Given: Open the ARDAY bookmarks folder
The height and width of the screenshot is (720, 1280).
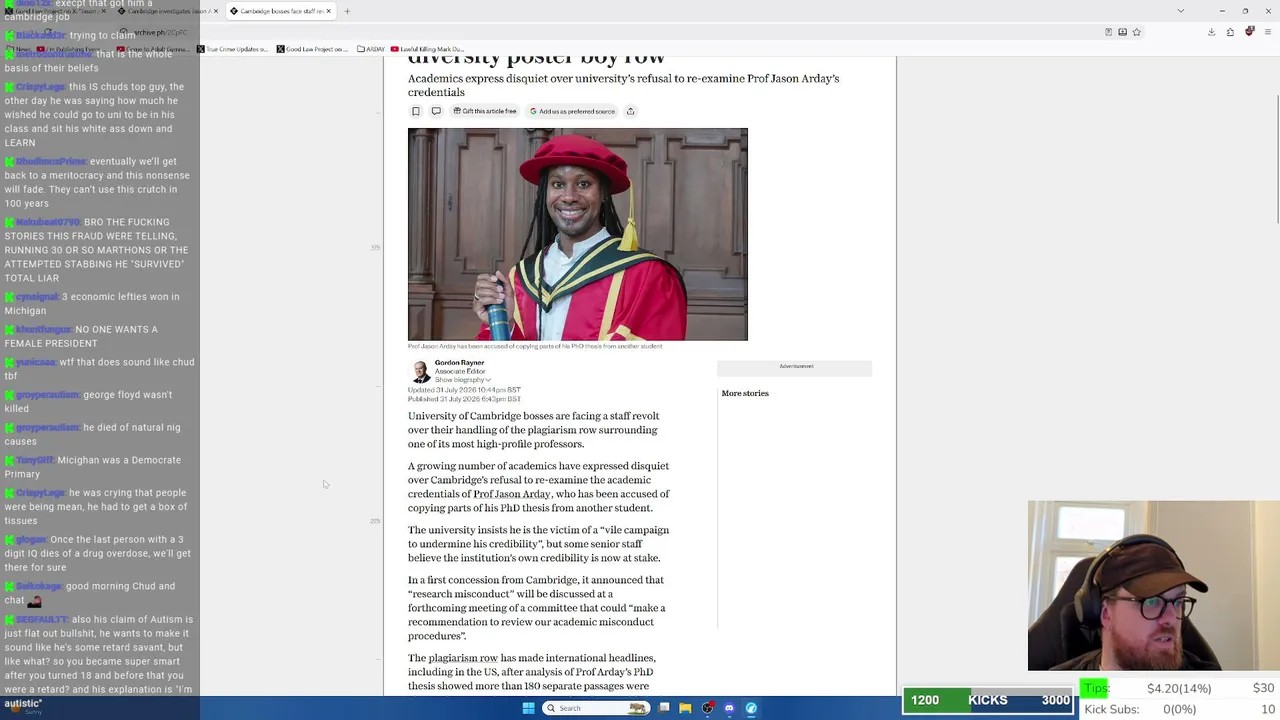Looking at the screenshot, I should 371,49.
